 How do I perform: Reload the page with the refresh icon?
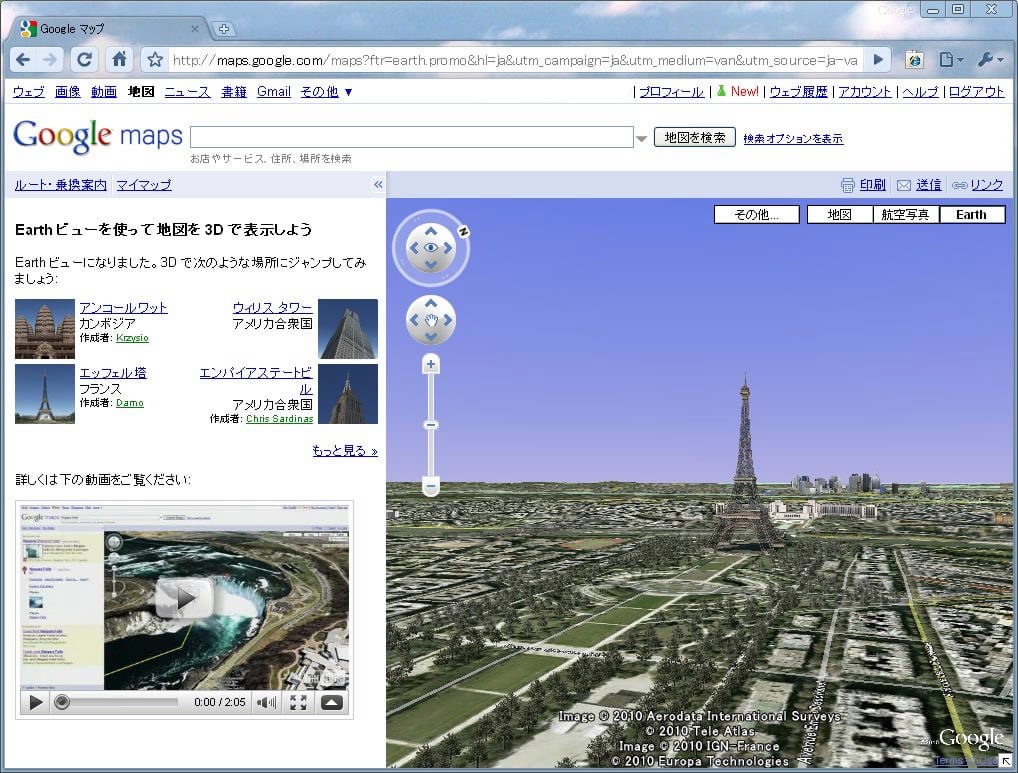[85, 59]
